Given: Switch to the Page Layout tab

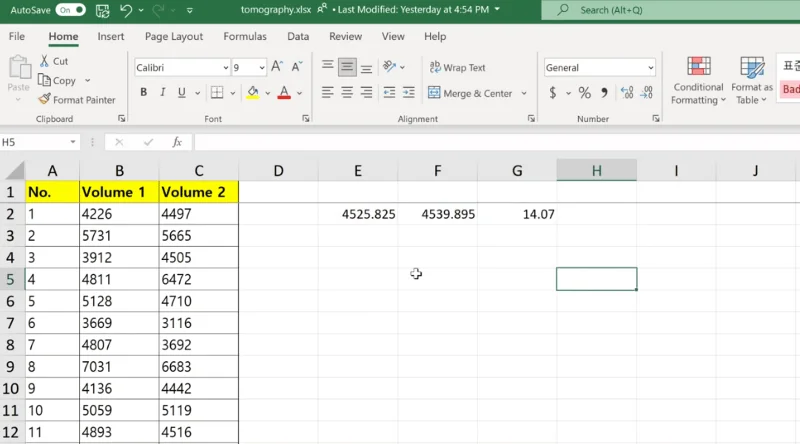Looking at the screenshot, I should tap(174, 36).
